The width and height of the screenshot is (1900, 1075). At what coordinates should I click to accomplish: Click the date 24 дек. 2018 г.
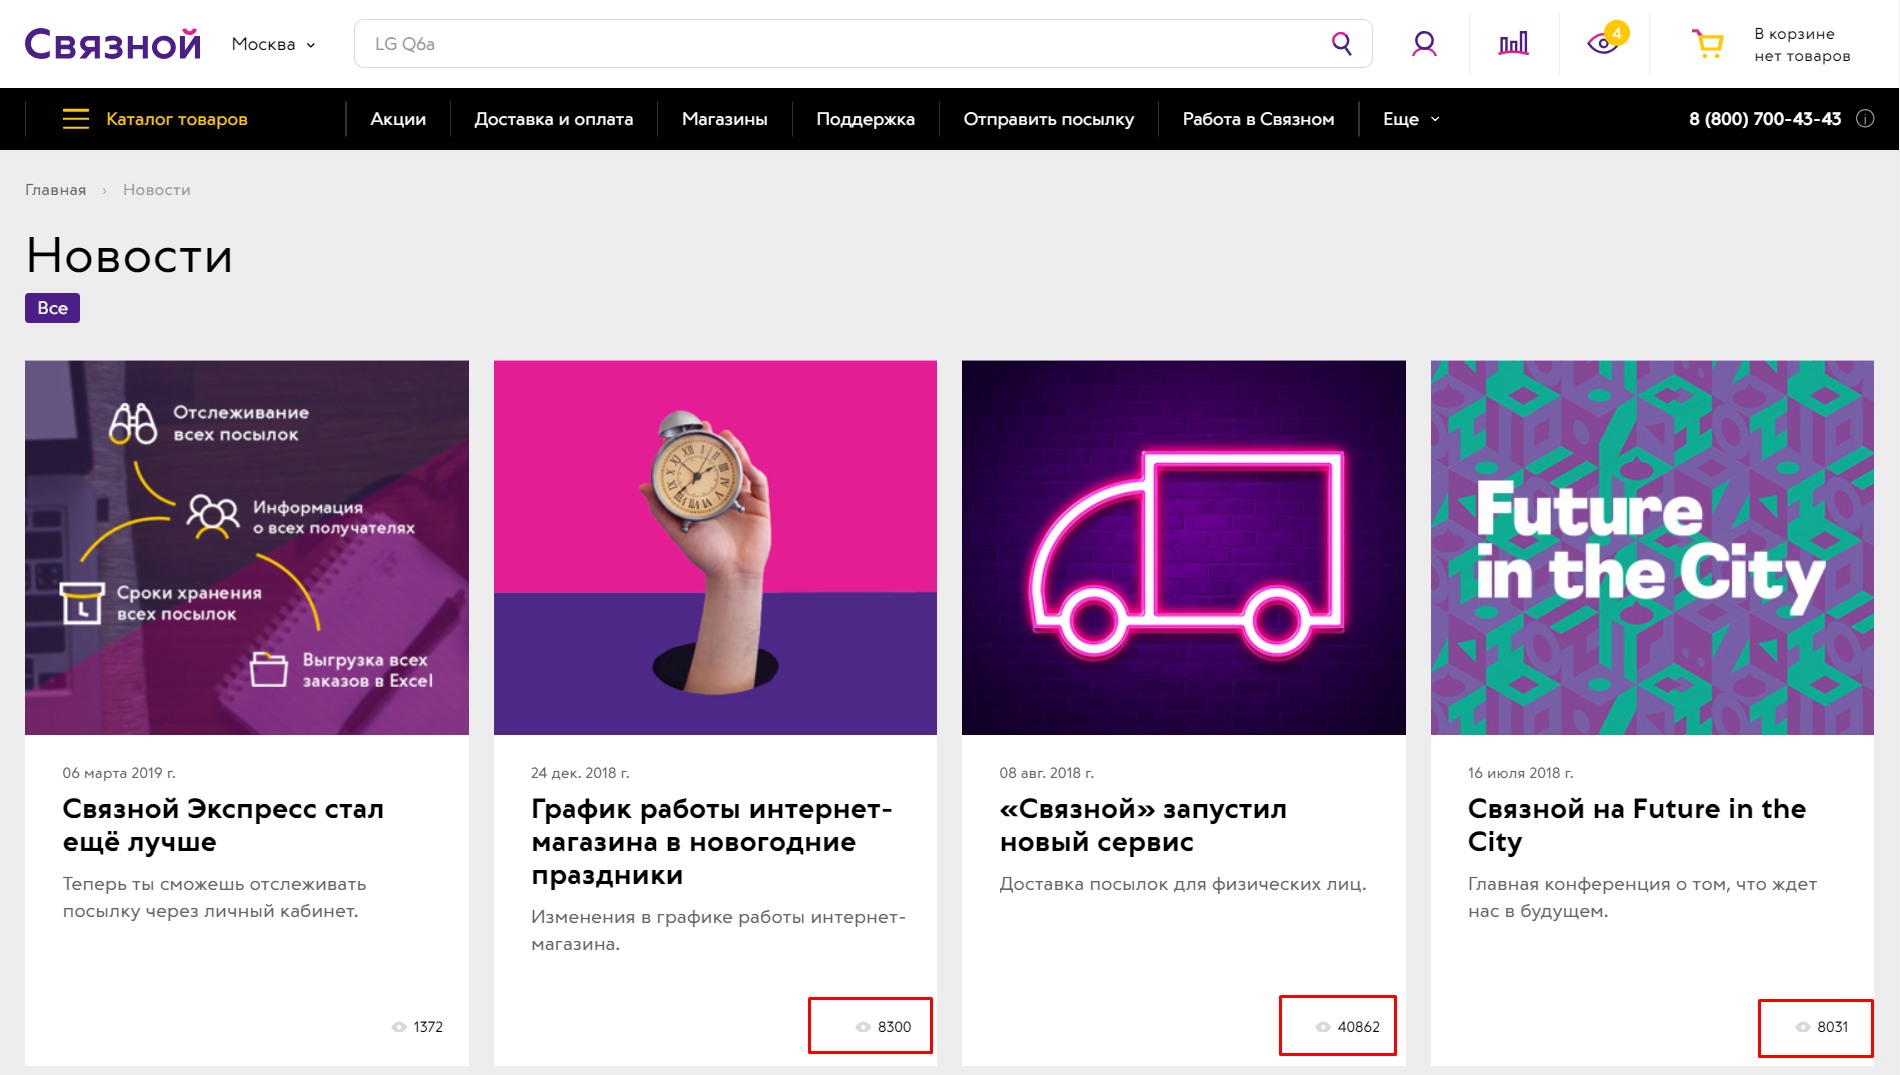580,773
